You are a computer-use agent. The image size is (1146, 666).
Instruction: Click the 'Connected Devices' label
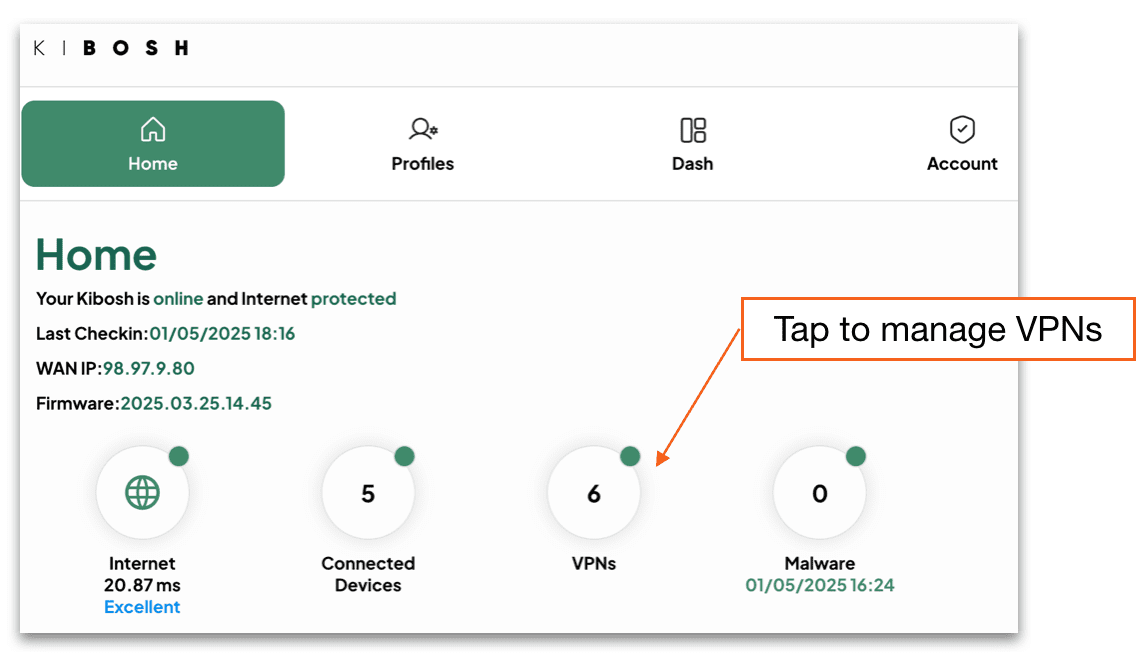[x=368, y=574]
